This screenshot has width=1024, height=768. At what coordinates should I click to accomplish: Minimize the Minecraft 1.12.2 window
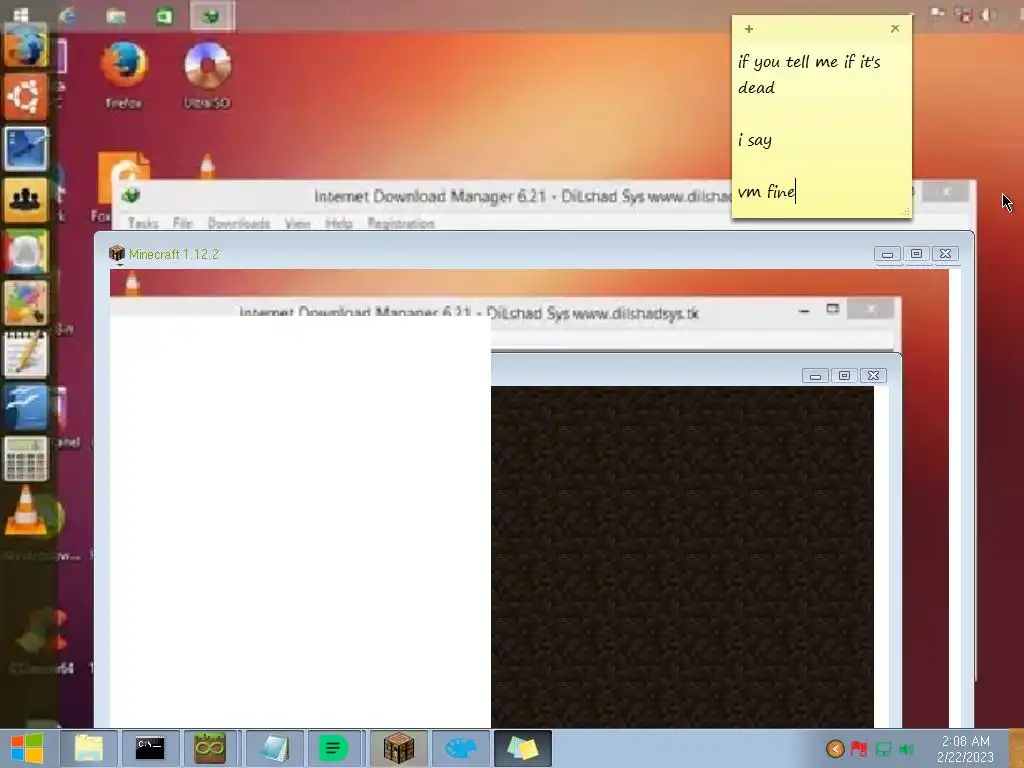point(888,254)
